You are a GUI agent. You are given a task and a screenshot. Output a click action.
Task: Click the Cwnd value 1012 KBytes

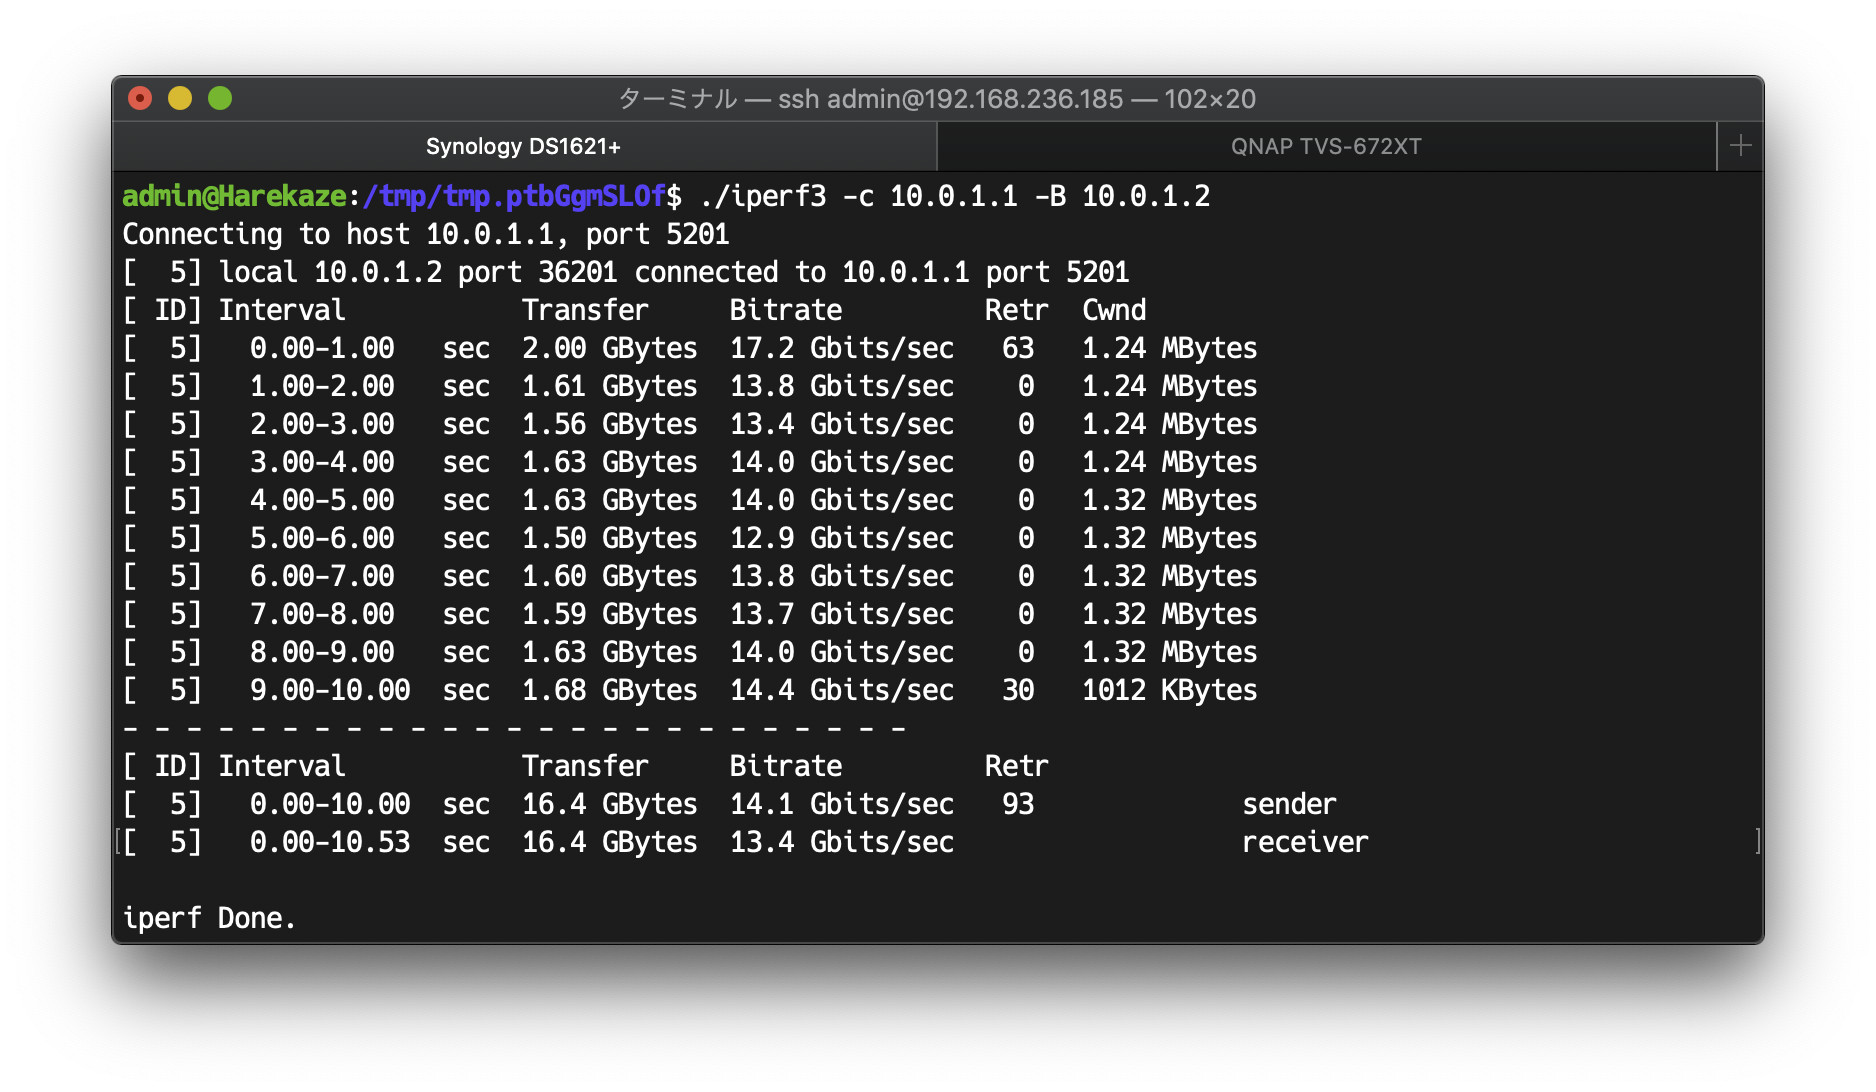(x=1169, y=690)
